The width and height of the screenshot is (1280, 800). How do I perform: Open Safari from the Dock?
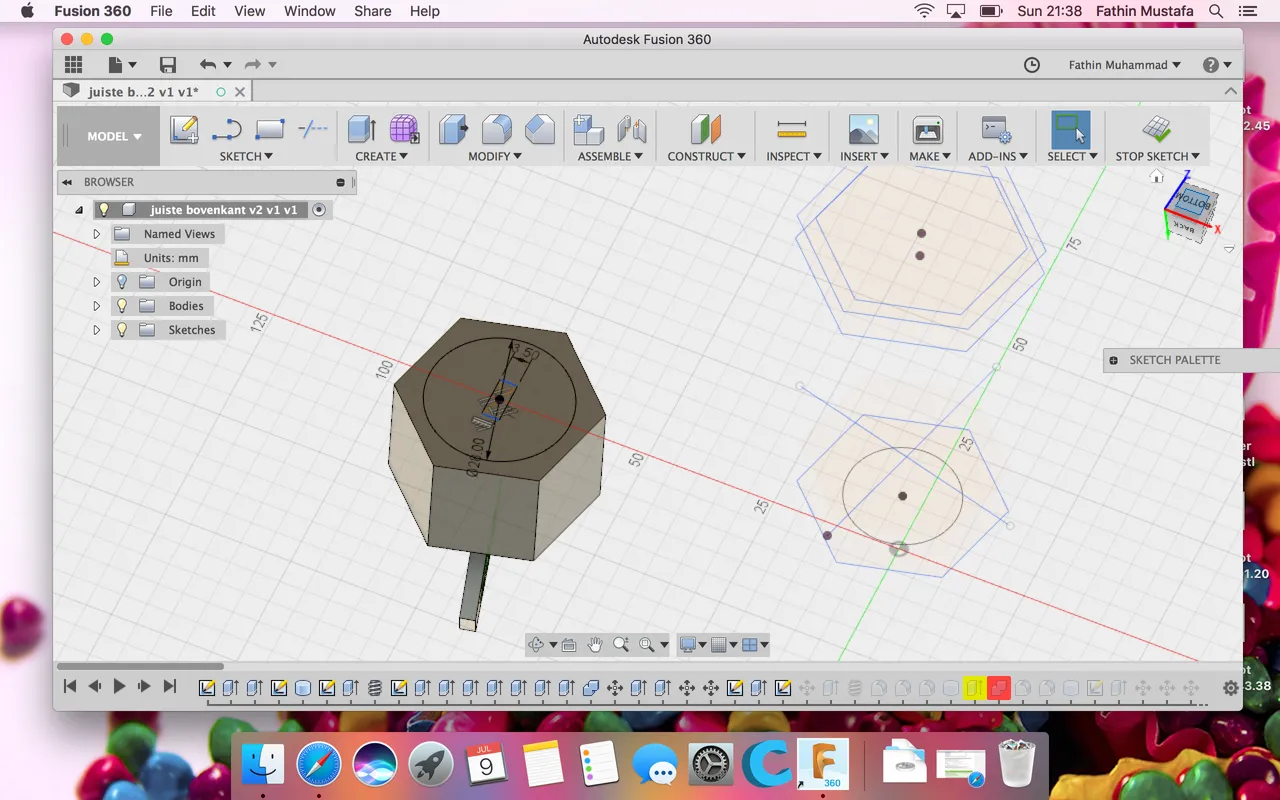pos(318,766)
